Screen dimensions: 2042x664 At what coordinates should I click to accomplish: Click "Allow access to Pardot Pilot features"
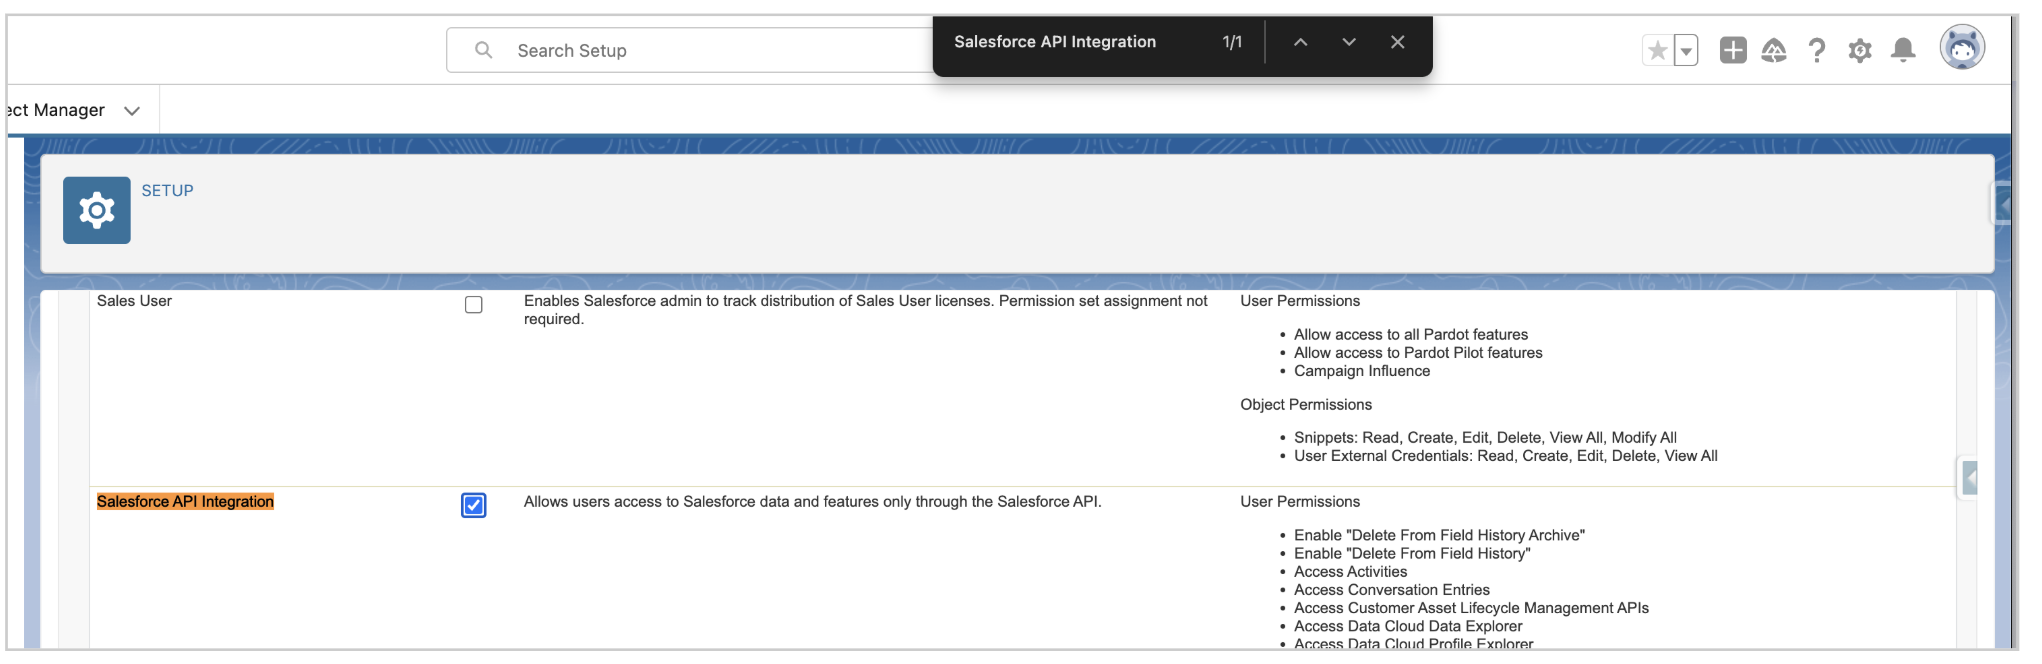coord(1418,353)
